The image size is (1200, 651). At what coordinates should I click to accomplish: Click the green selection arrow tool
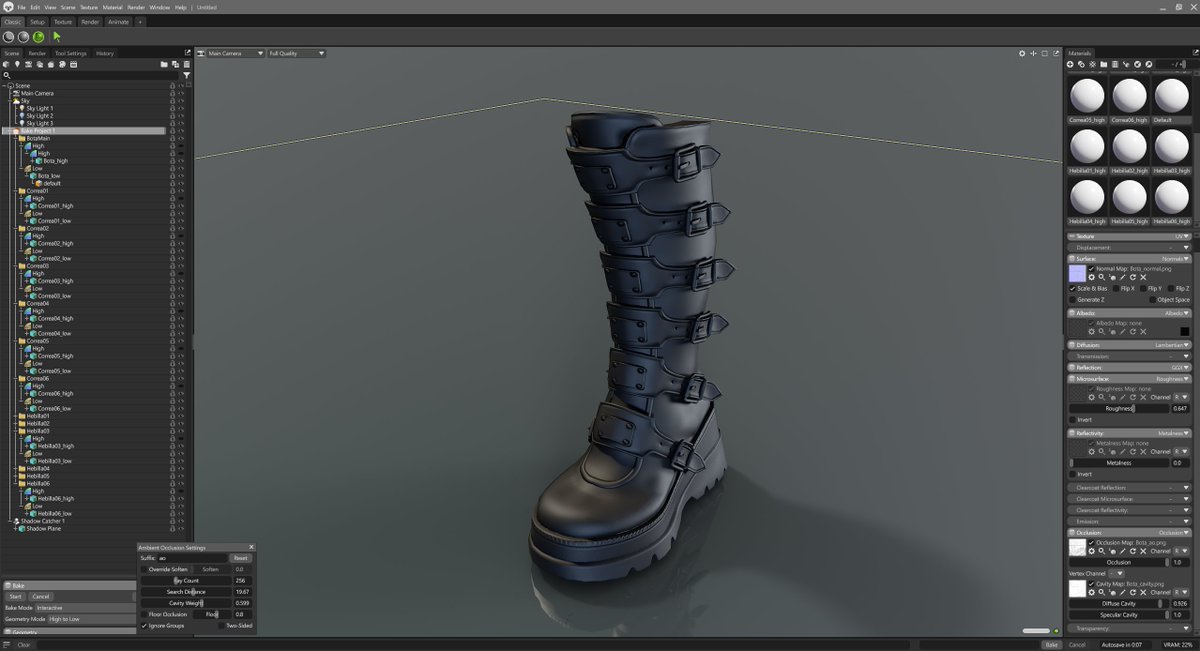click(56, 36)
